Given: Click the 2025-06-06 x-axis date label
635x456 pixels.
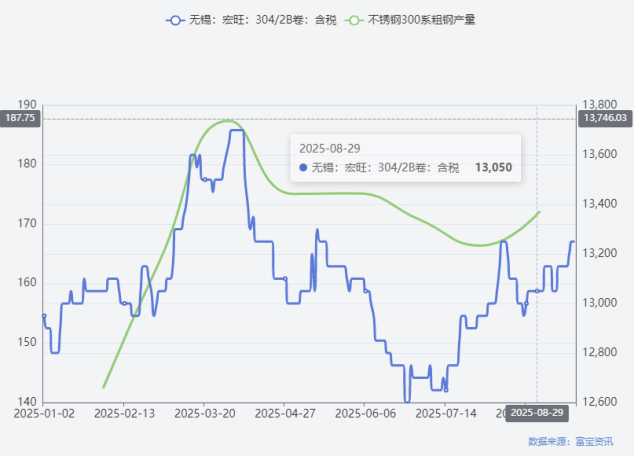Looking at the screenshot, I should click(x=365, y=413).
